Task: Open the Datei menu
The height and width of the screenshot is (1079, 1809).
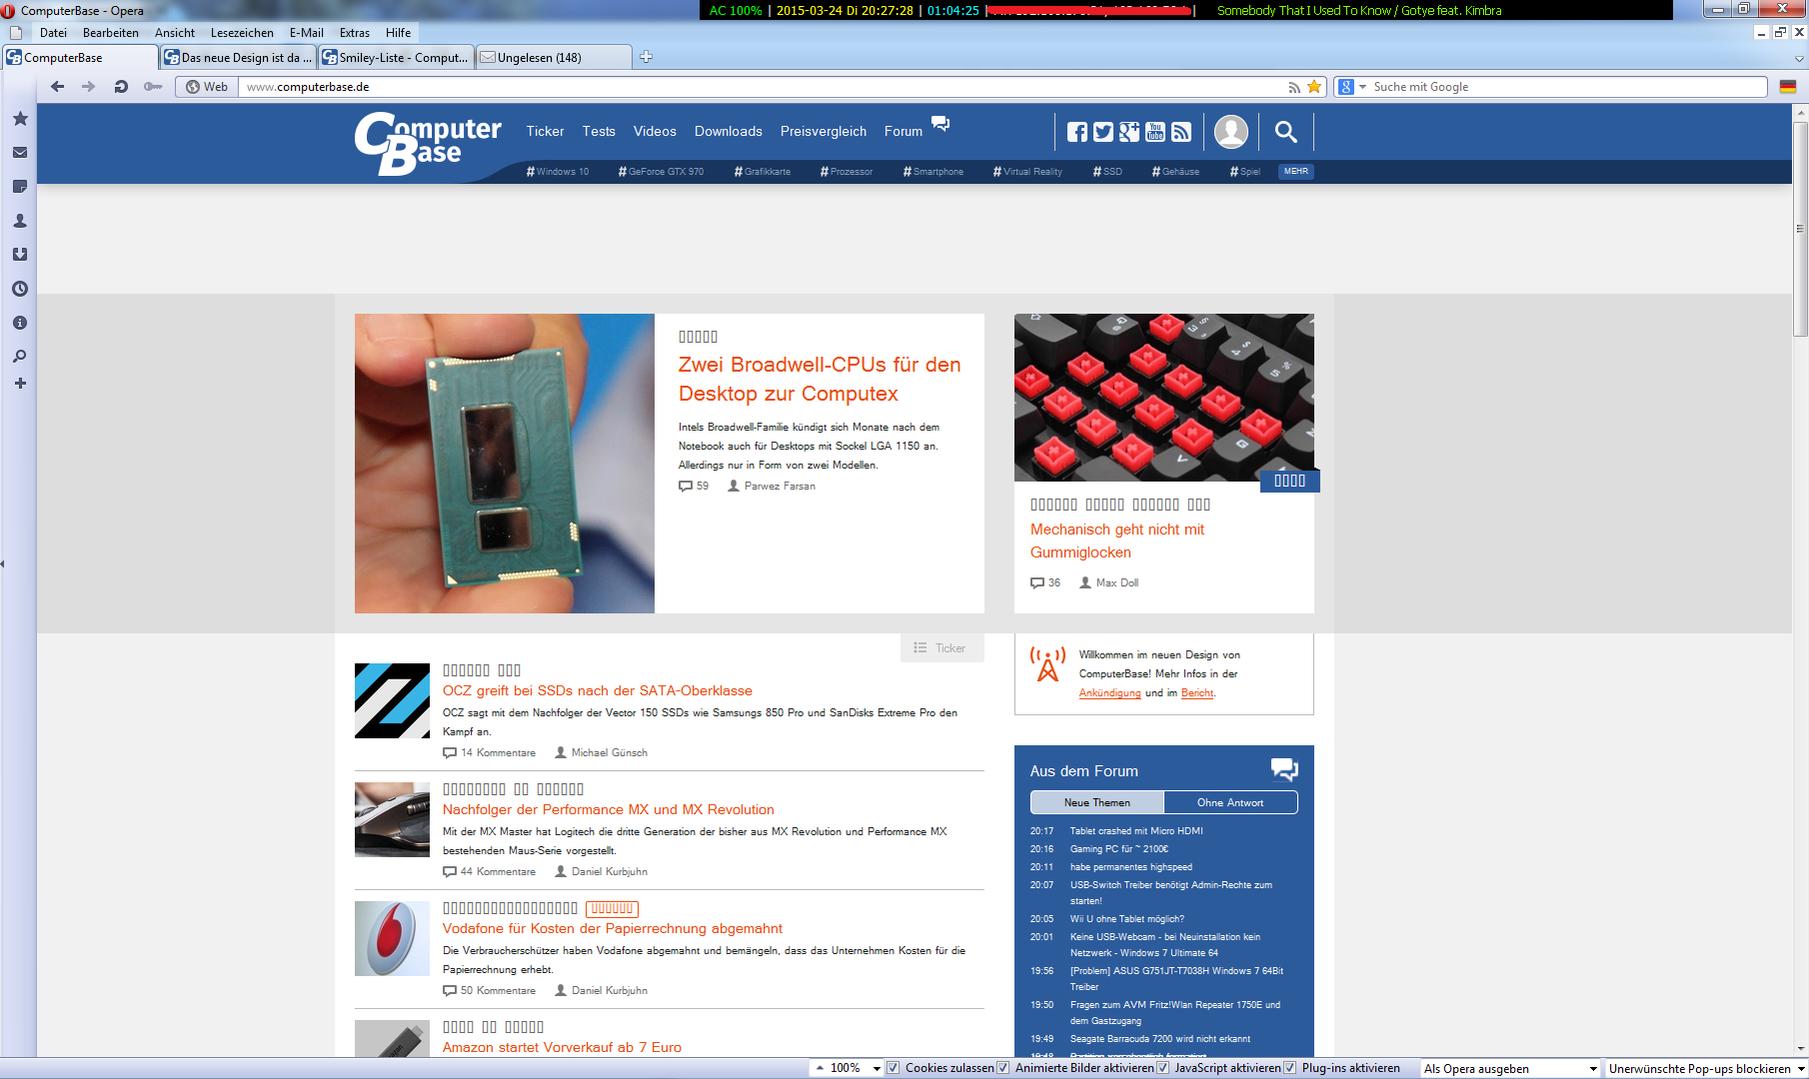Action: pos(53,33)
